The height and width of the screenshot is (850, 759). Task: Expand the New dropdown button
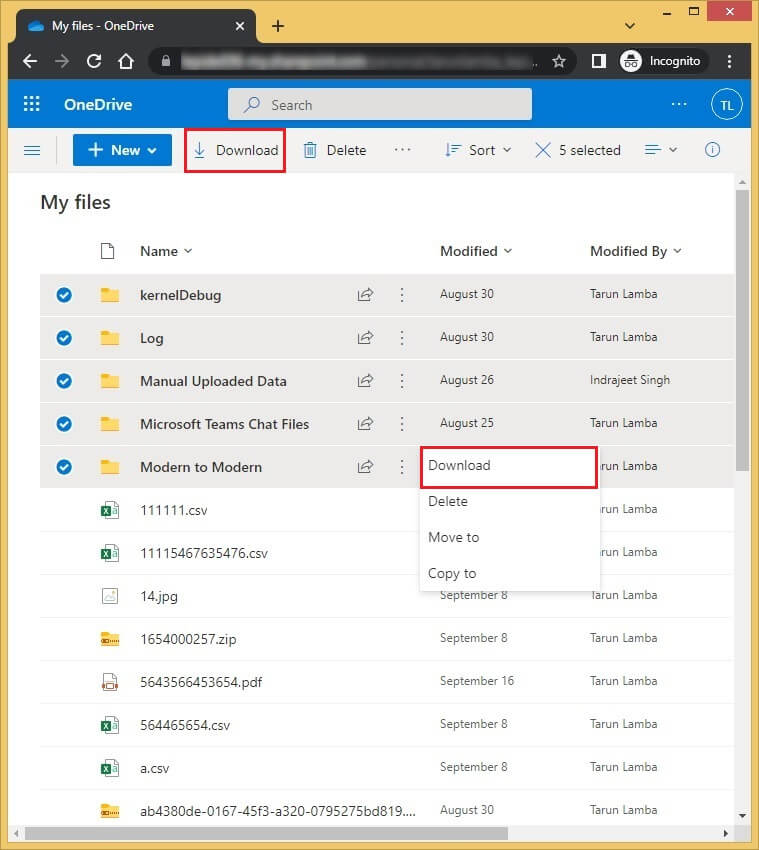pos(122,150)
